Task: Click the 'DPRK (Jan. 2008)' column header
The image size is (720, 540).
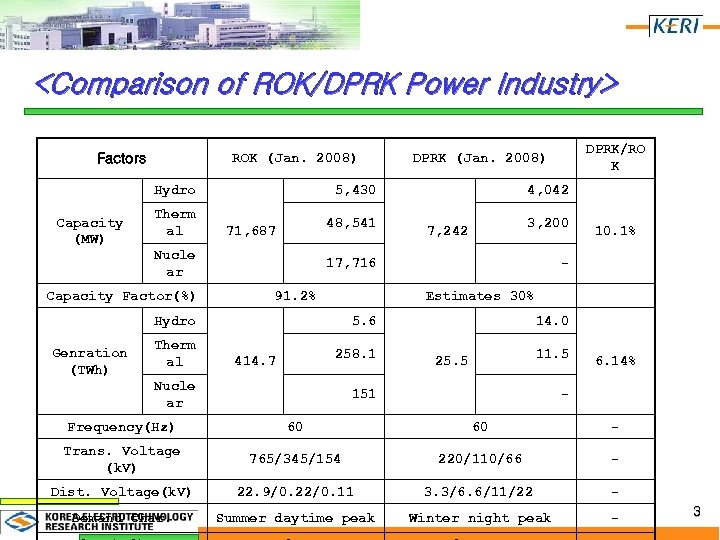Action: pos(480,158)
